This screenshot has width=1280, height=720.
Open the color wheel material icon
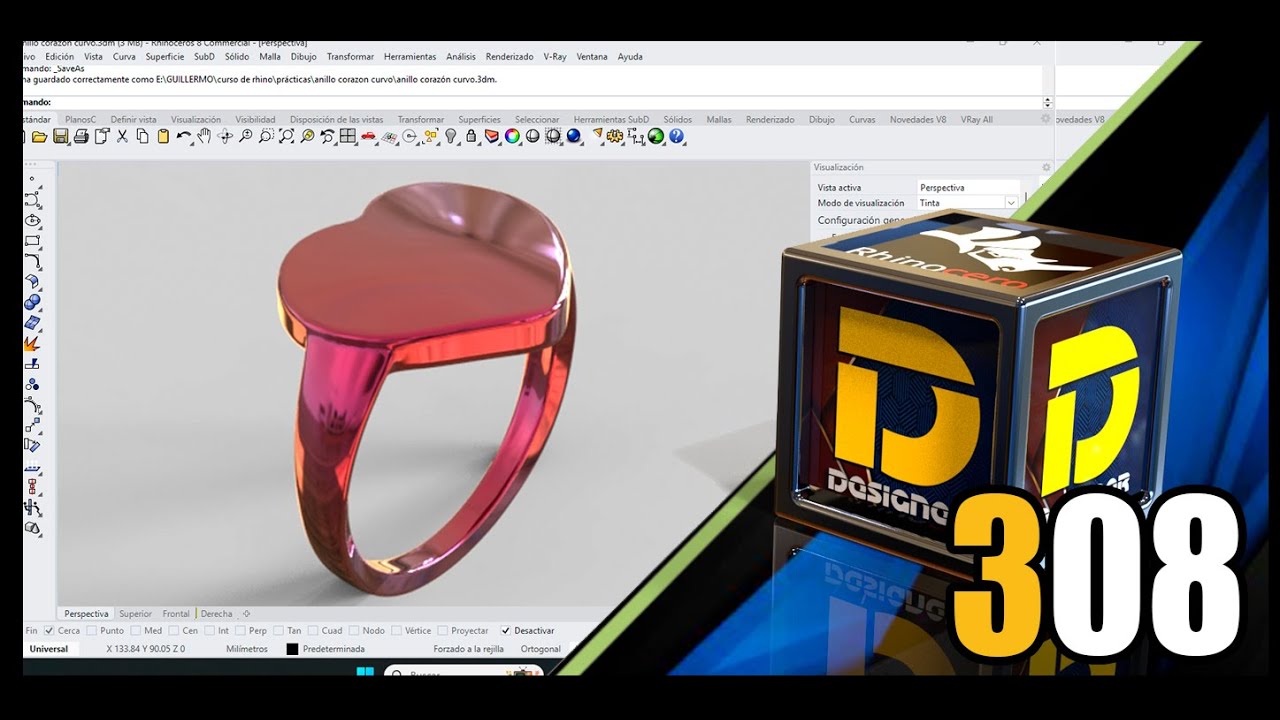point(512,136)
